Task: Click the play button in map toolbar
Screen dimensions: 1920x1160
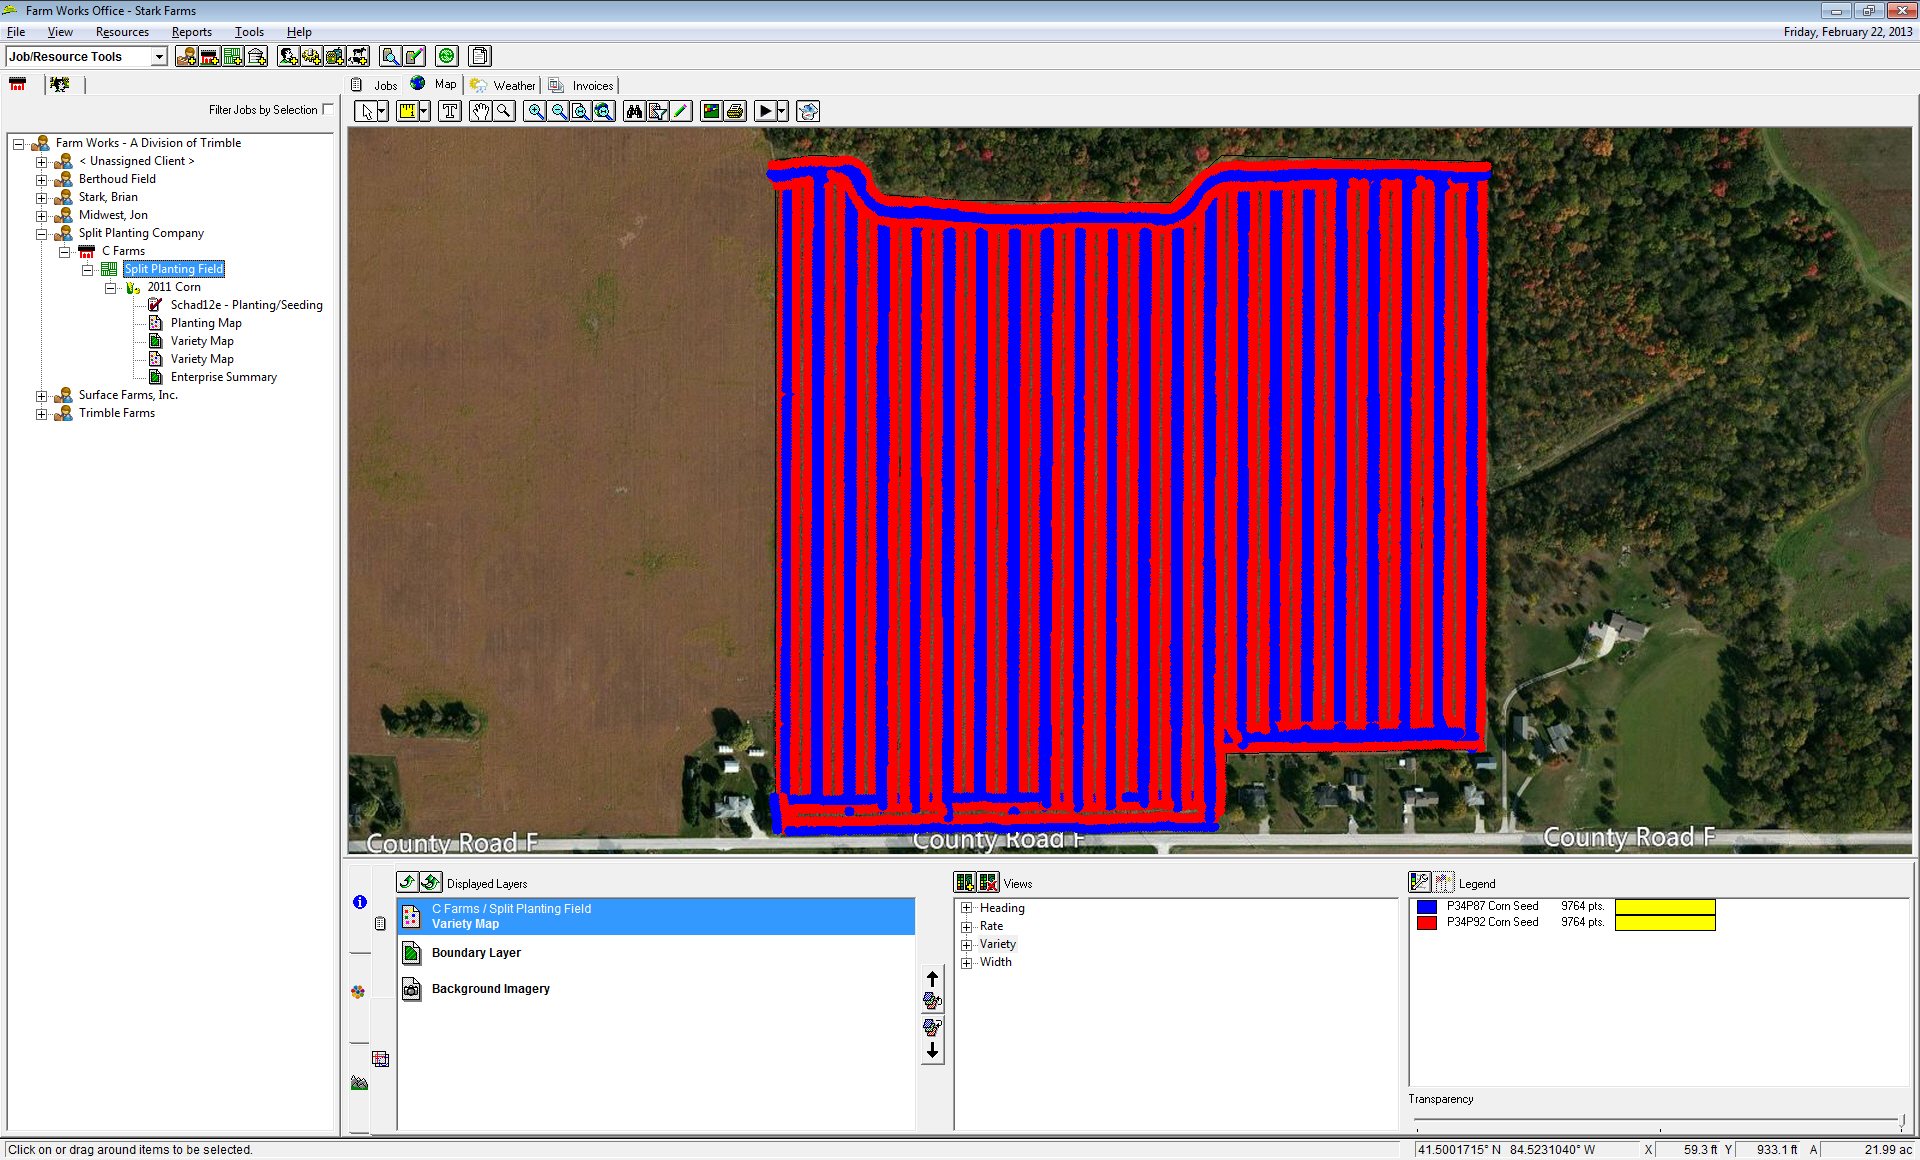Action: (x=766, y=111)
